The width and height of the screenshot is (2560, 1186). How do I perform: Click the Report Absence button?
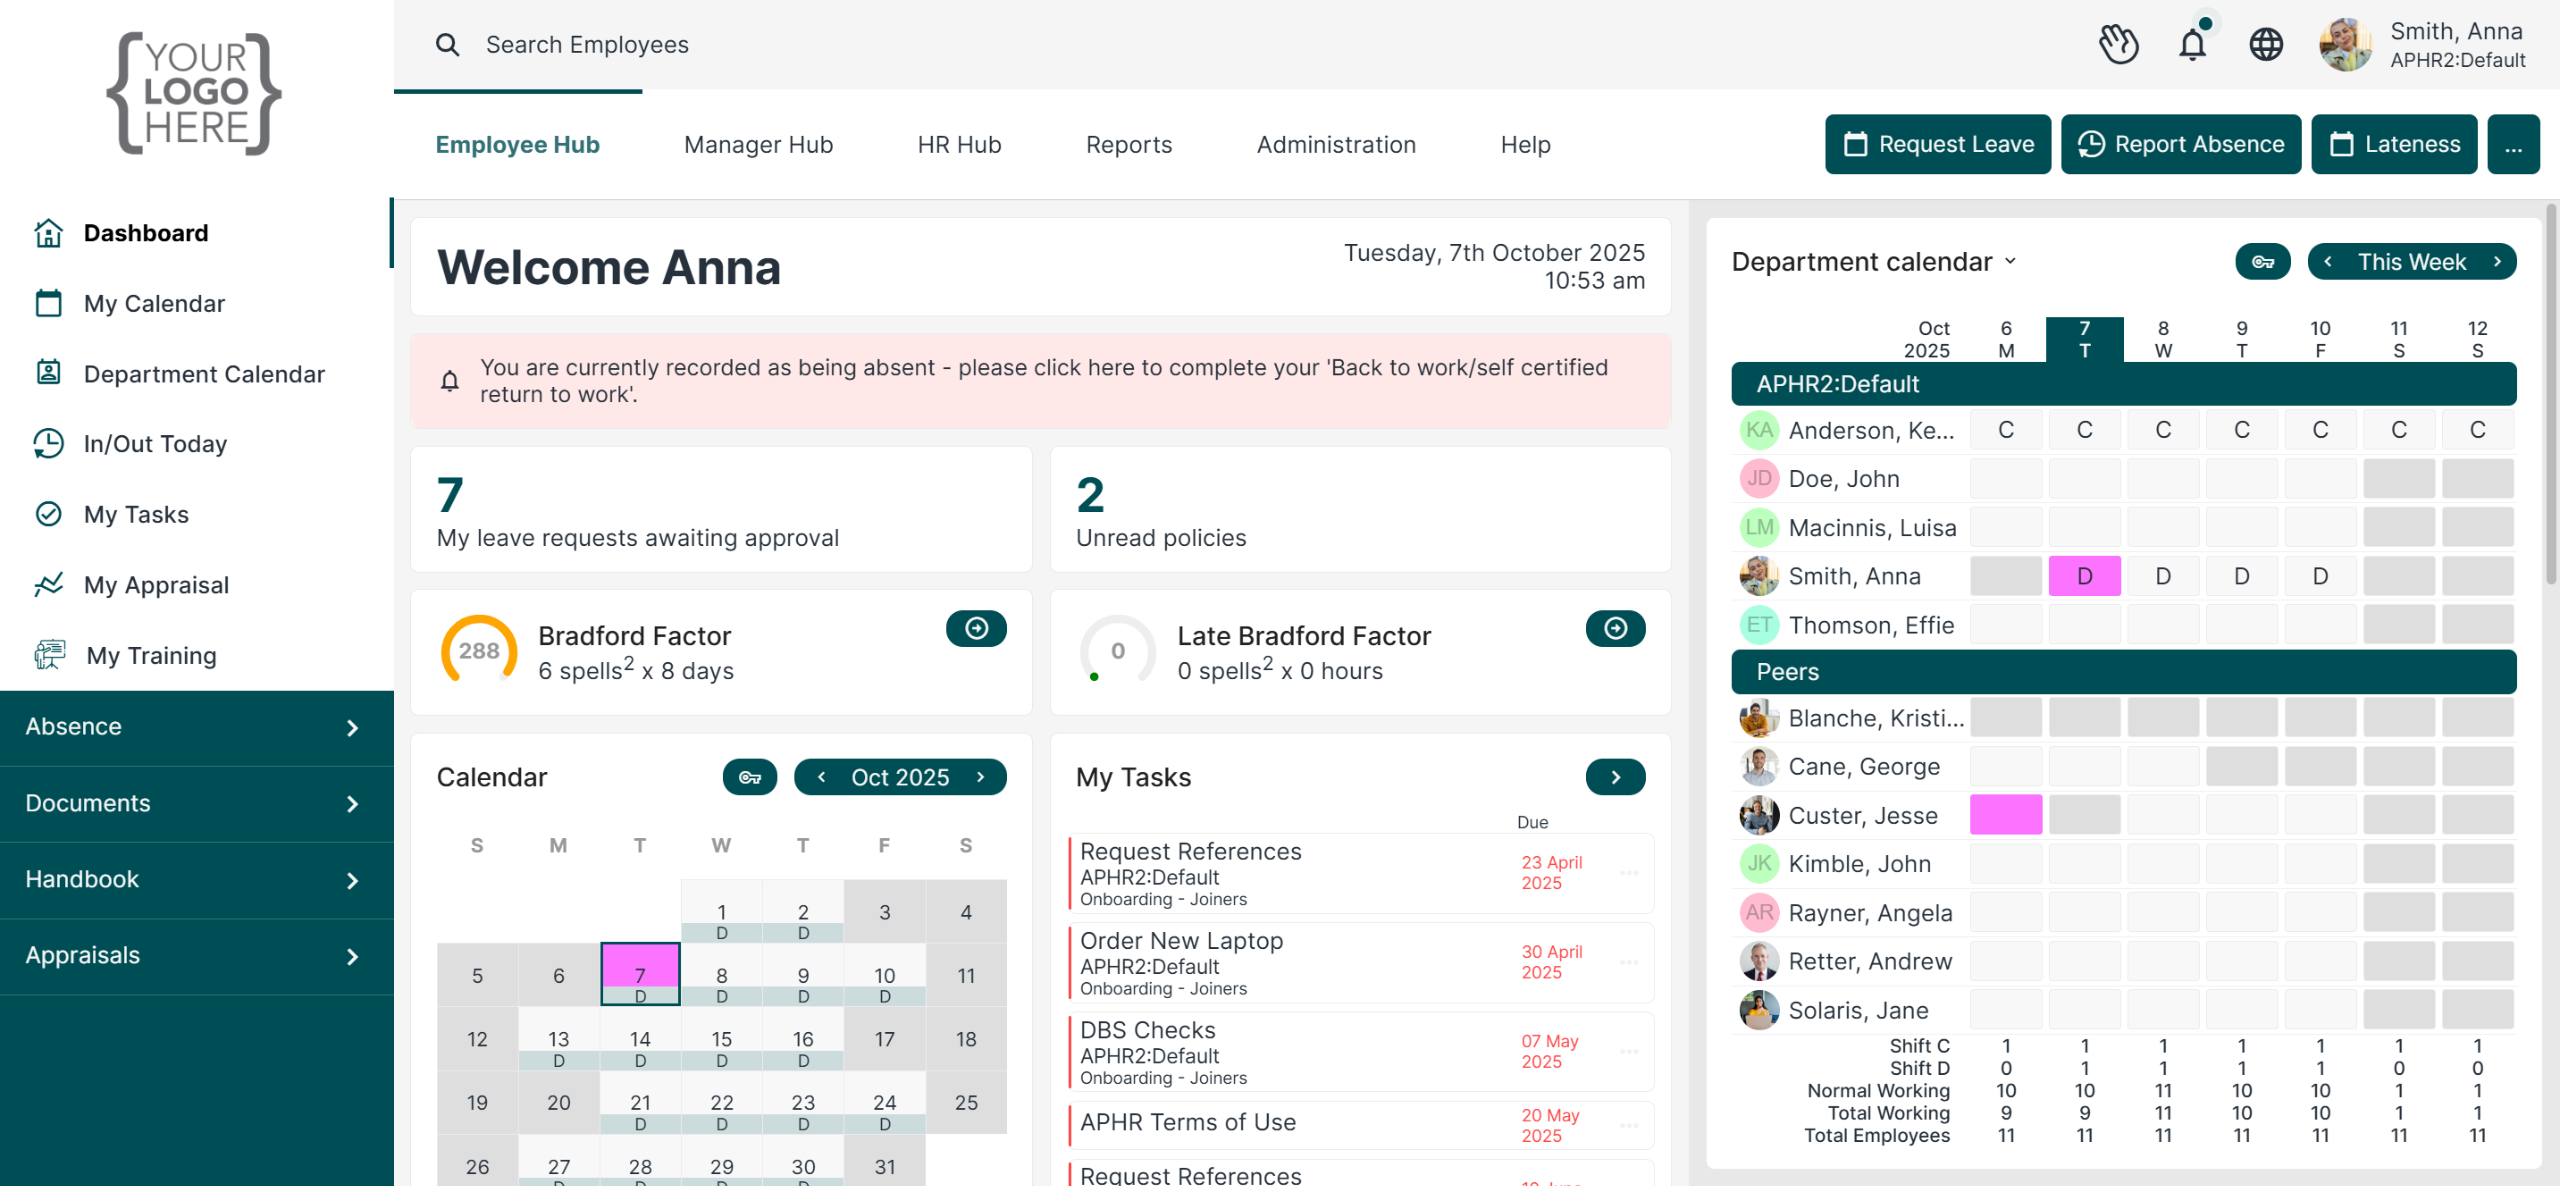[x=2180, y=145]
